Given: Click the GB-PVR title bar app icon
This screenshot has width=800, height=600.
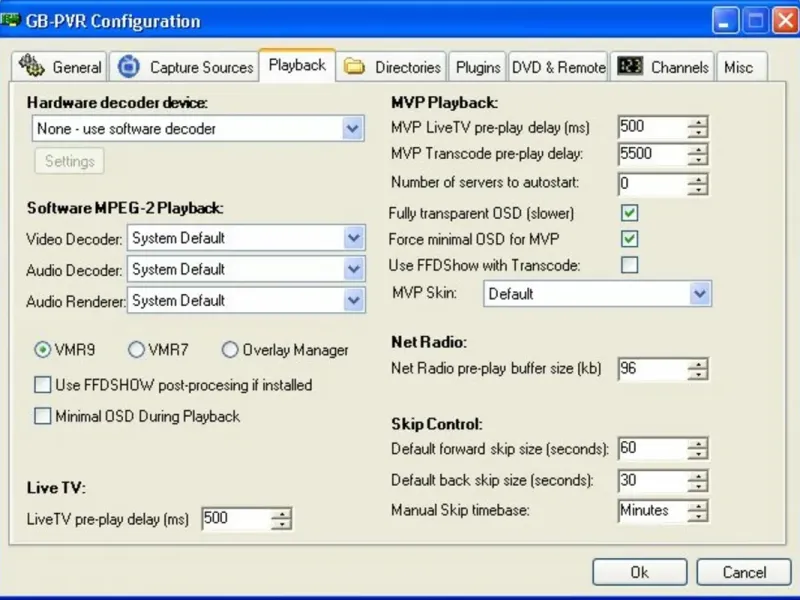Looking at the screenshot, I should 10,21.
